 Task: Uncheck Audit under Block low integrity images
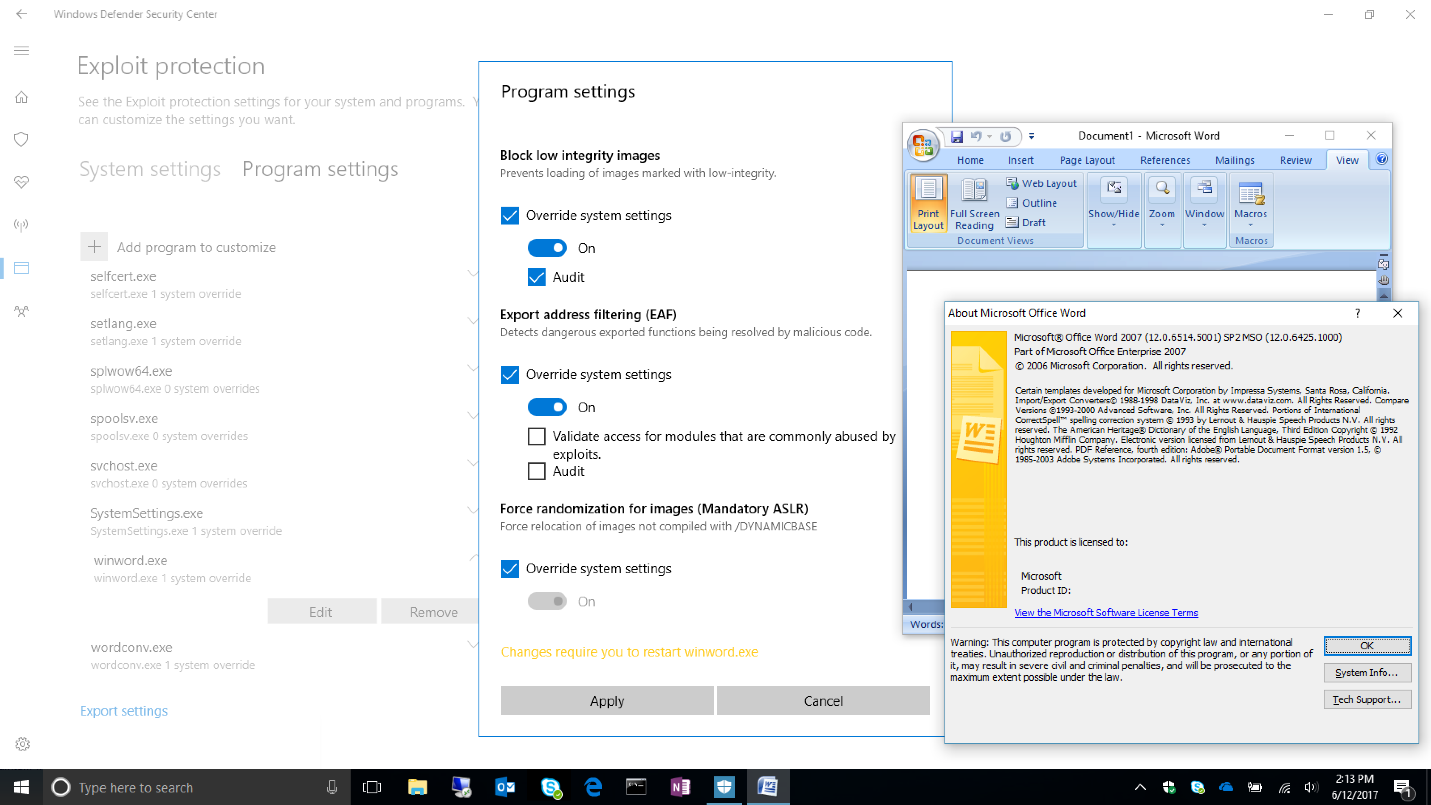pyautogui.click(x=537, y=277)
